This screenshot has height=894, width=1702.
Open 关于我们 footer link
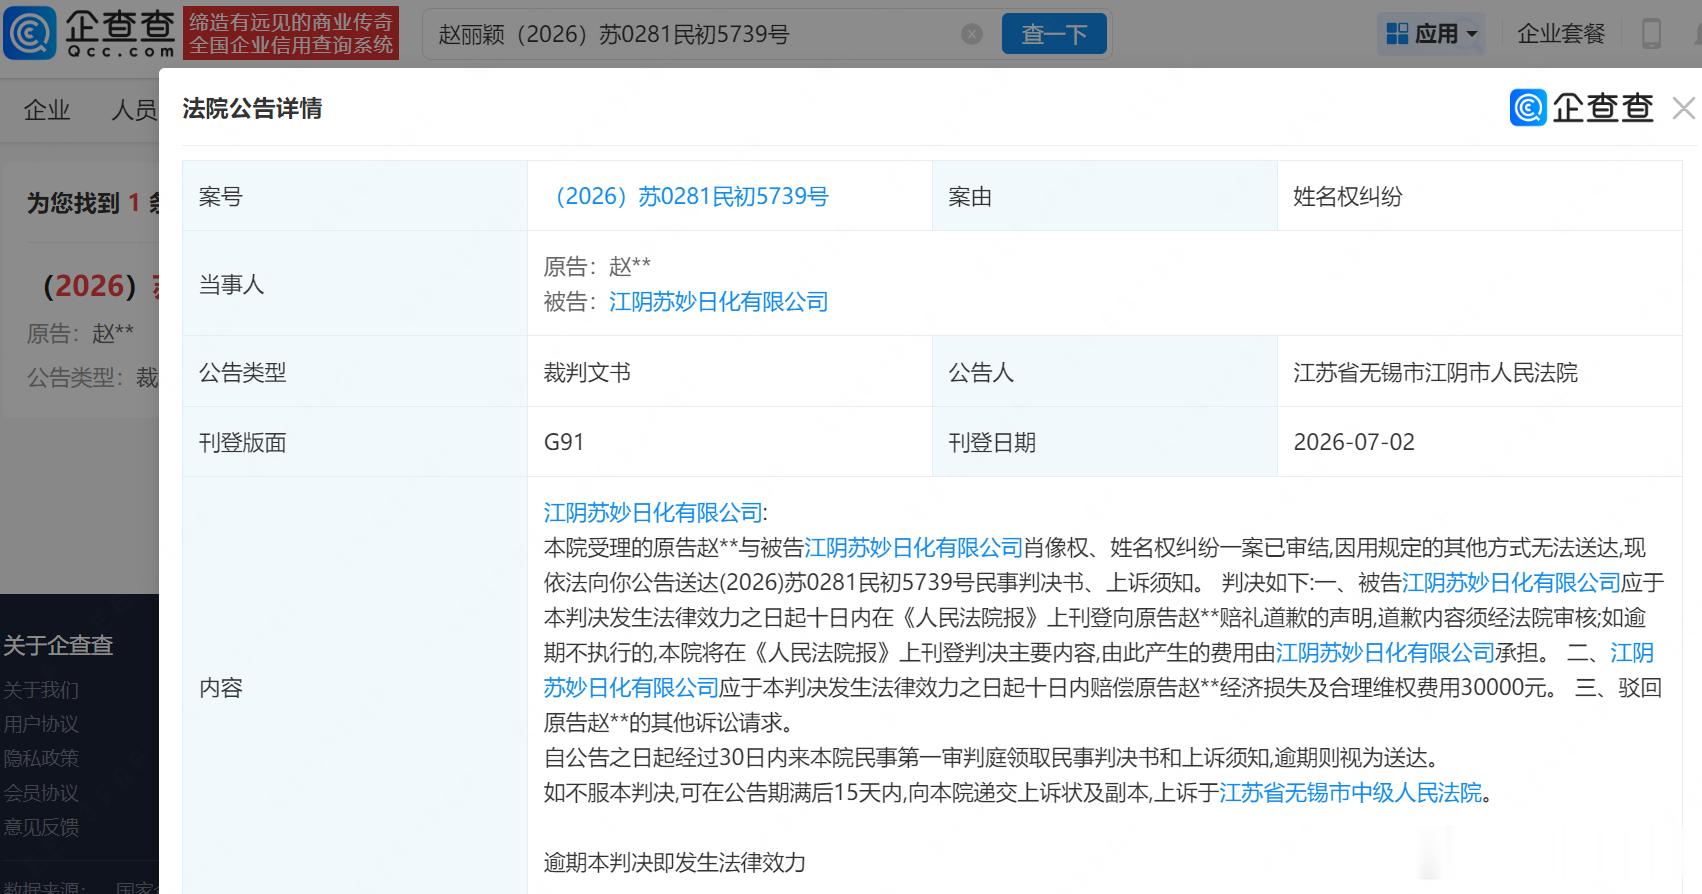(x=40, y=690)
